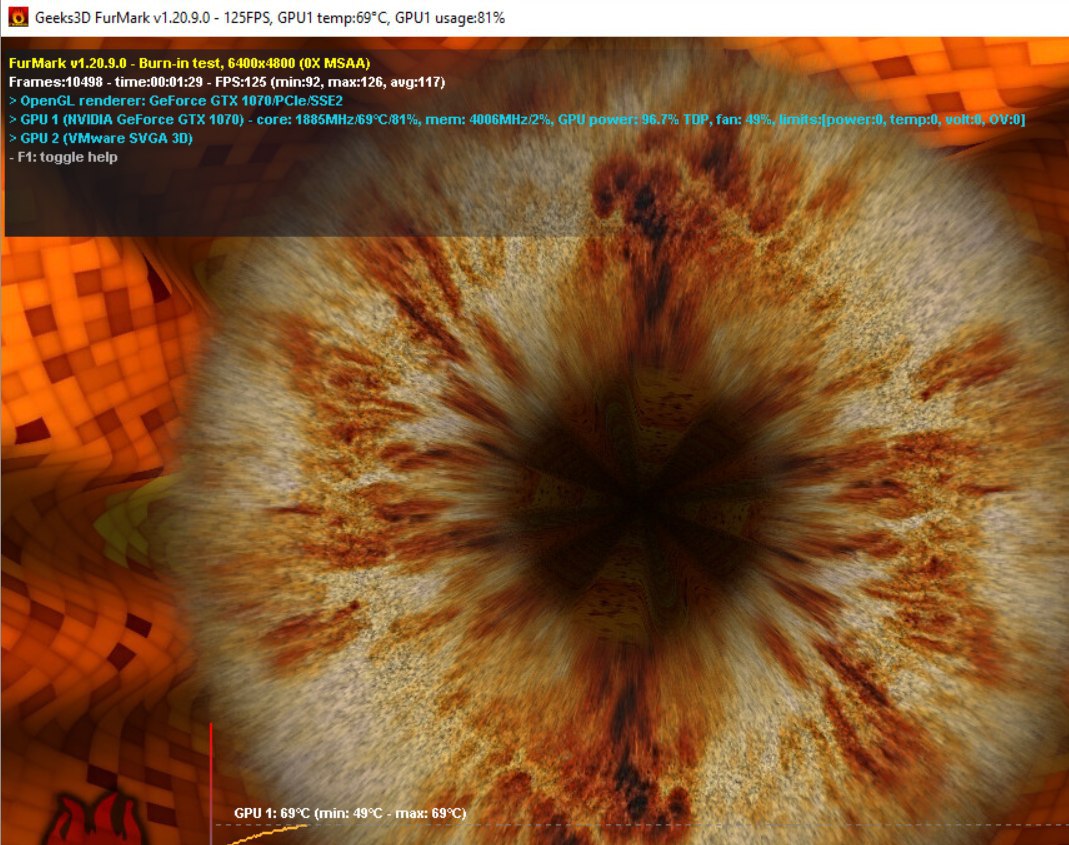
Task: Click the 'GPU 2 (VMware SVGA 3D)' line
Action: coord(101,138)
